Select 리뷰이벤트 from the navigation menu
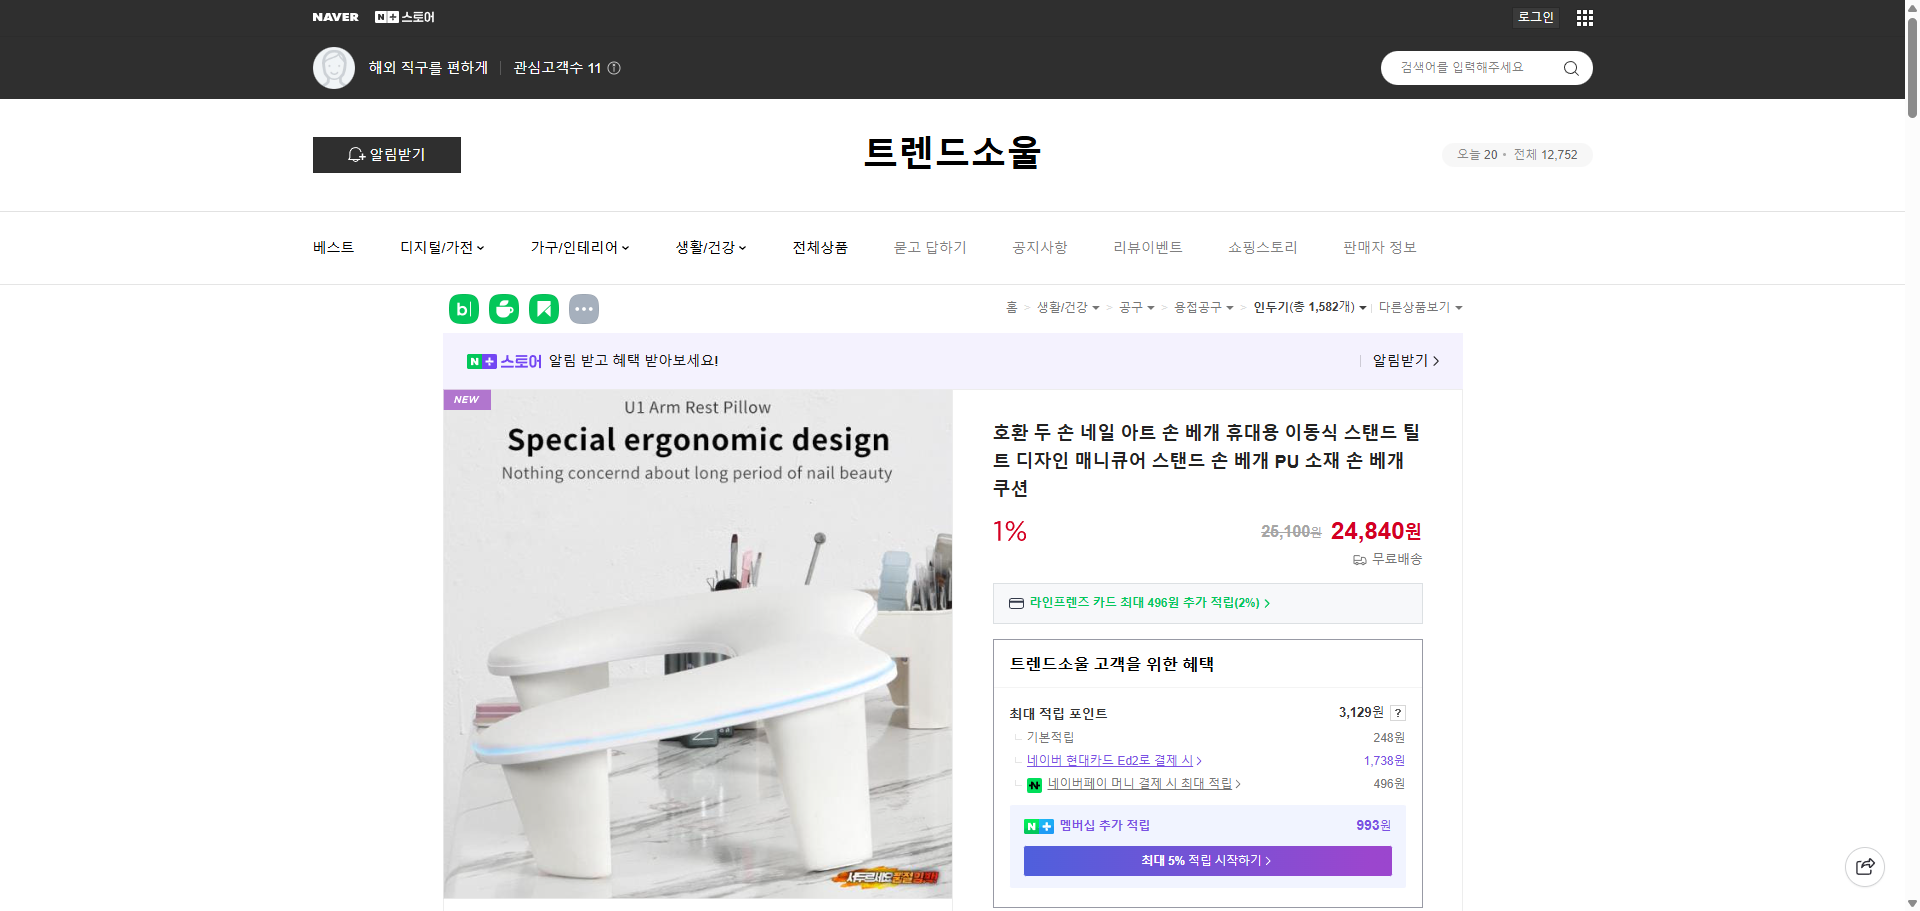This screenshot has height=911, width=1920. tap(1147, 247)
